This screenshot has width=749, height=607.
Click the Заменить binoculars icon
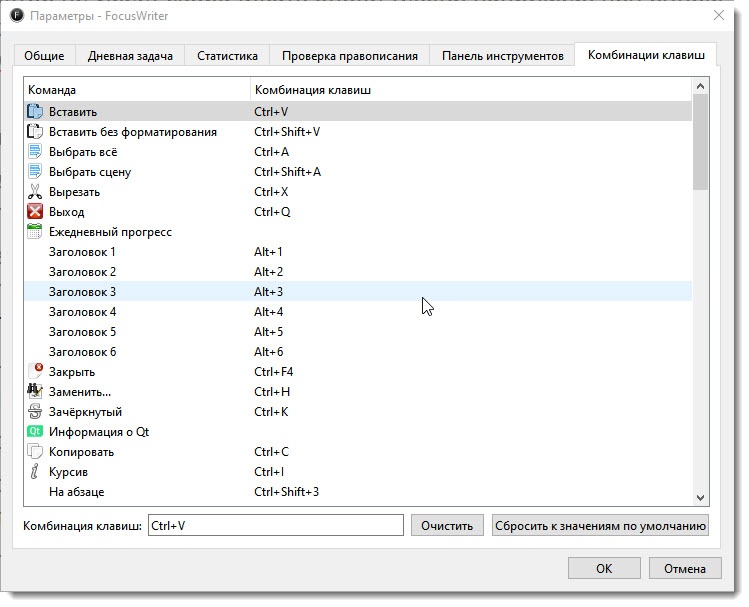click(35, 392)
